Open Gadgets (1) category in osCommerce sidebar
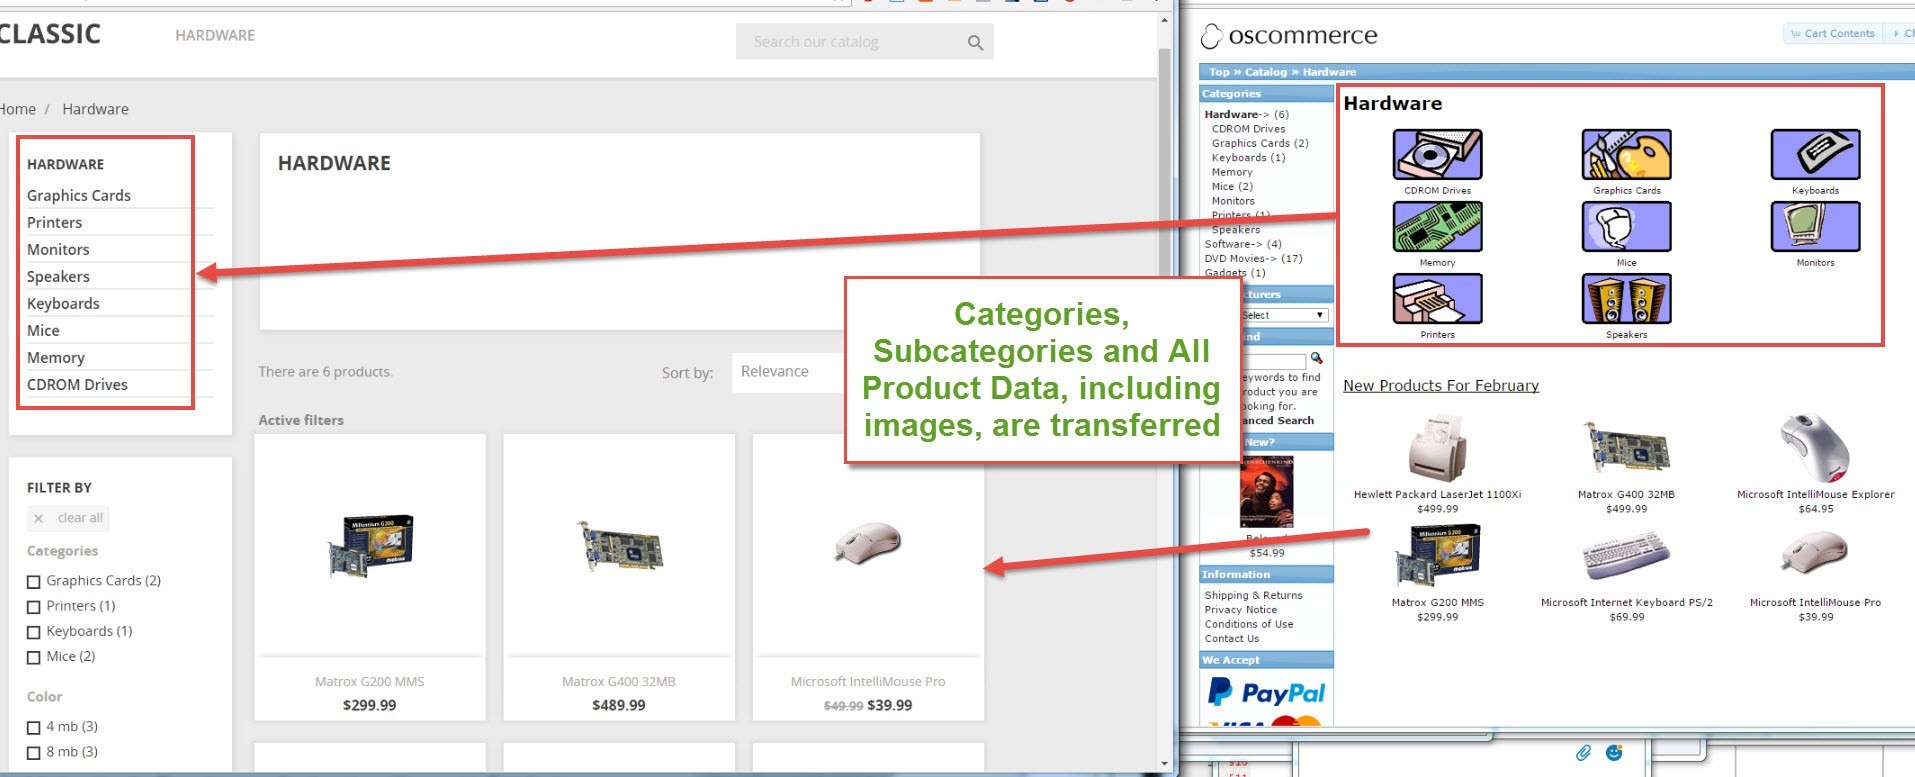The height and width of the screenshot is (777, 1915). (x=1235, y=272)
